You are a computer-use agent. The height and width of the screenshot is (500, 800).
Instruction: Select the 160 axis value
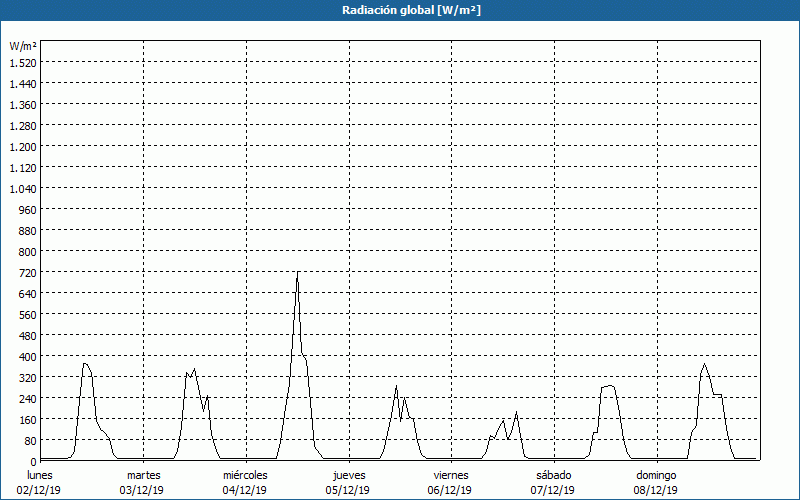(x=28, y=419)
